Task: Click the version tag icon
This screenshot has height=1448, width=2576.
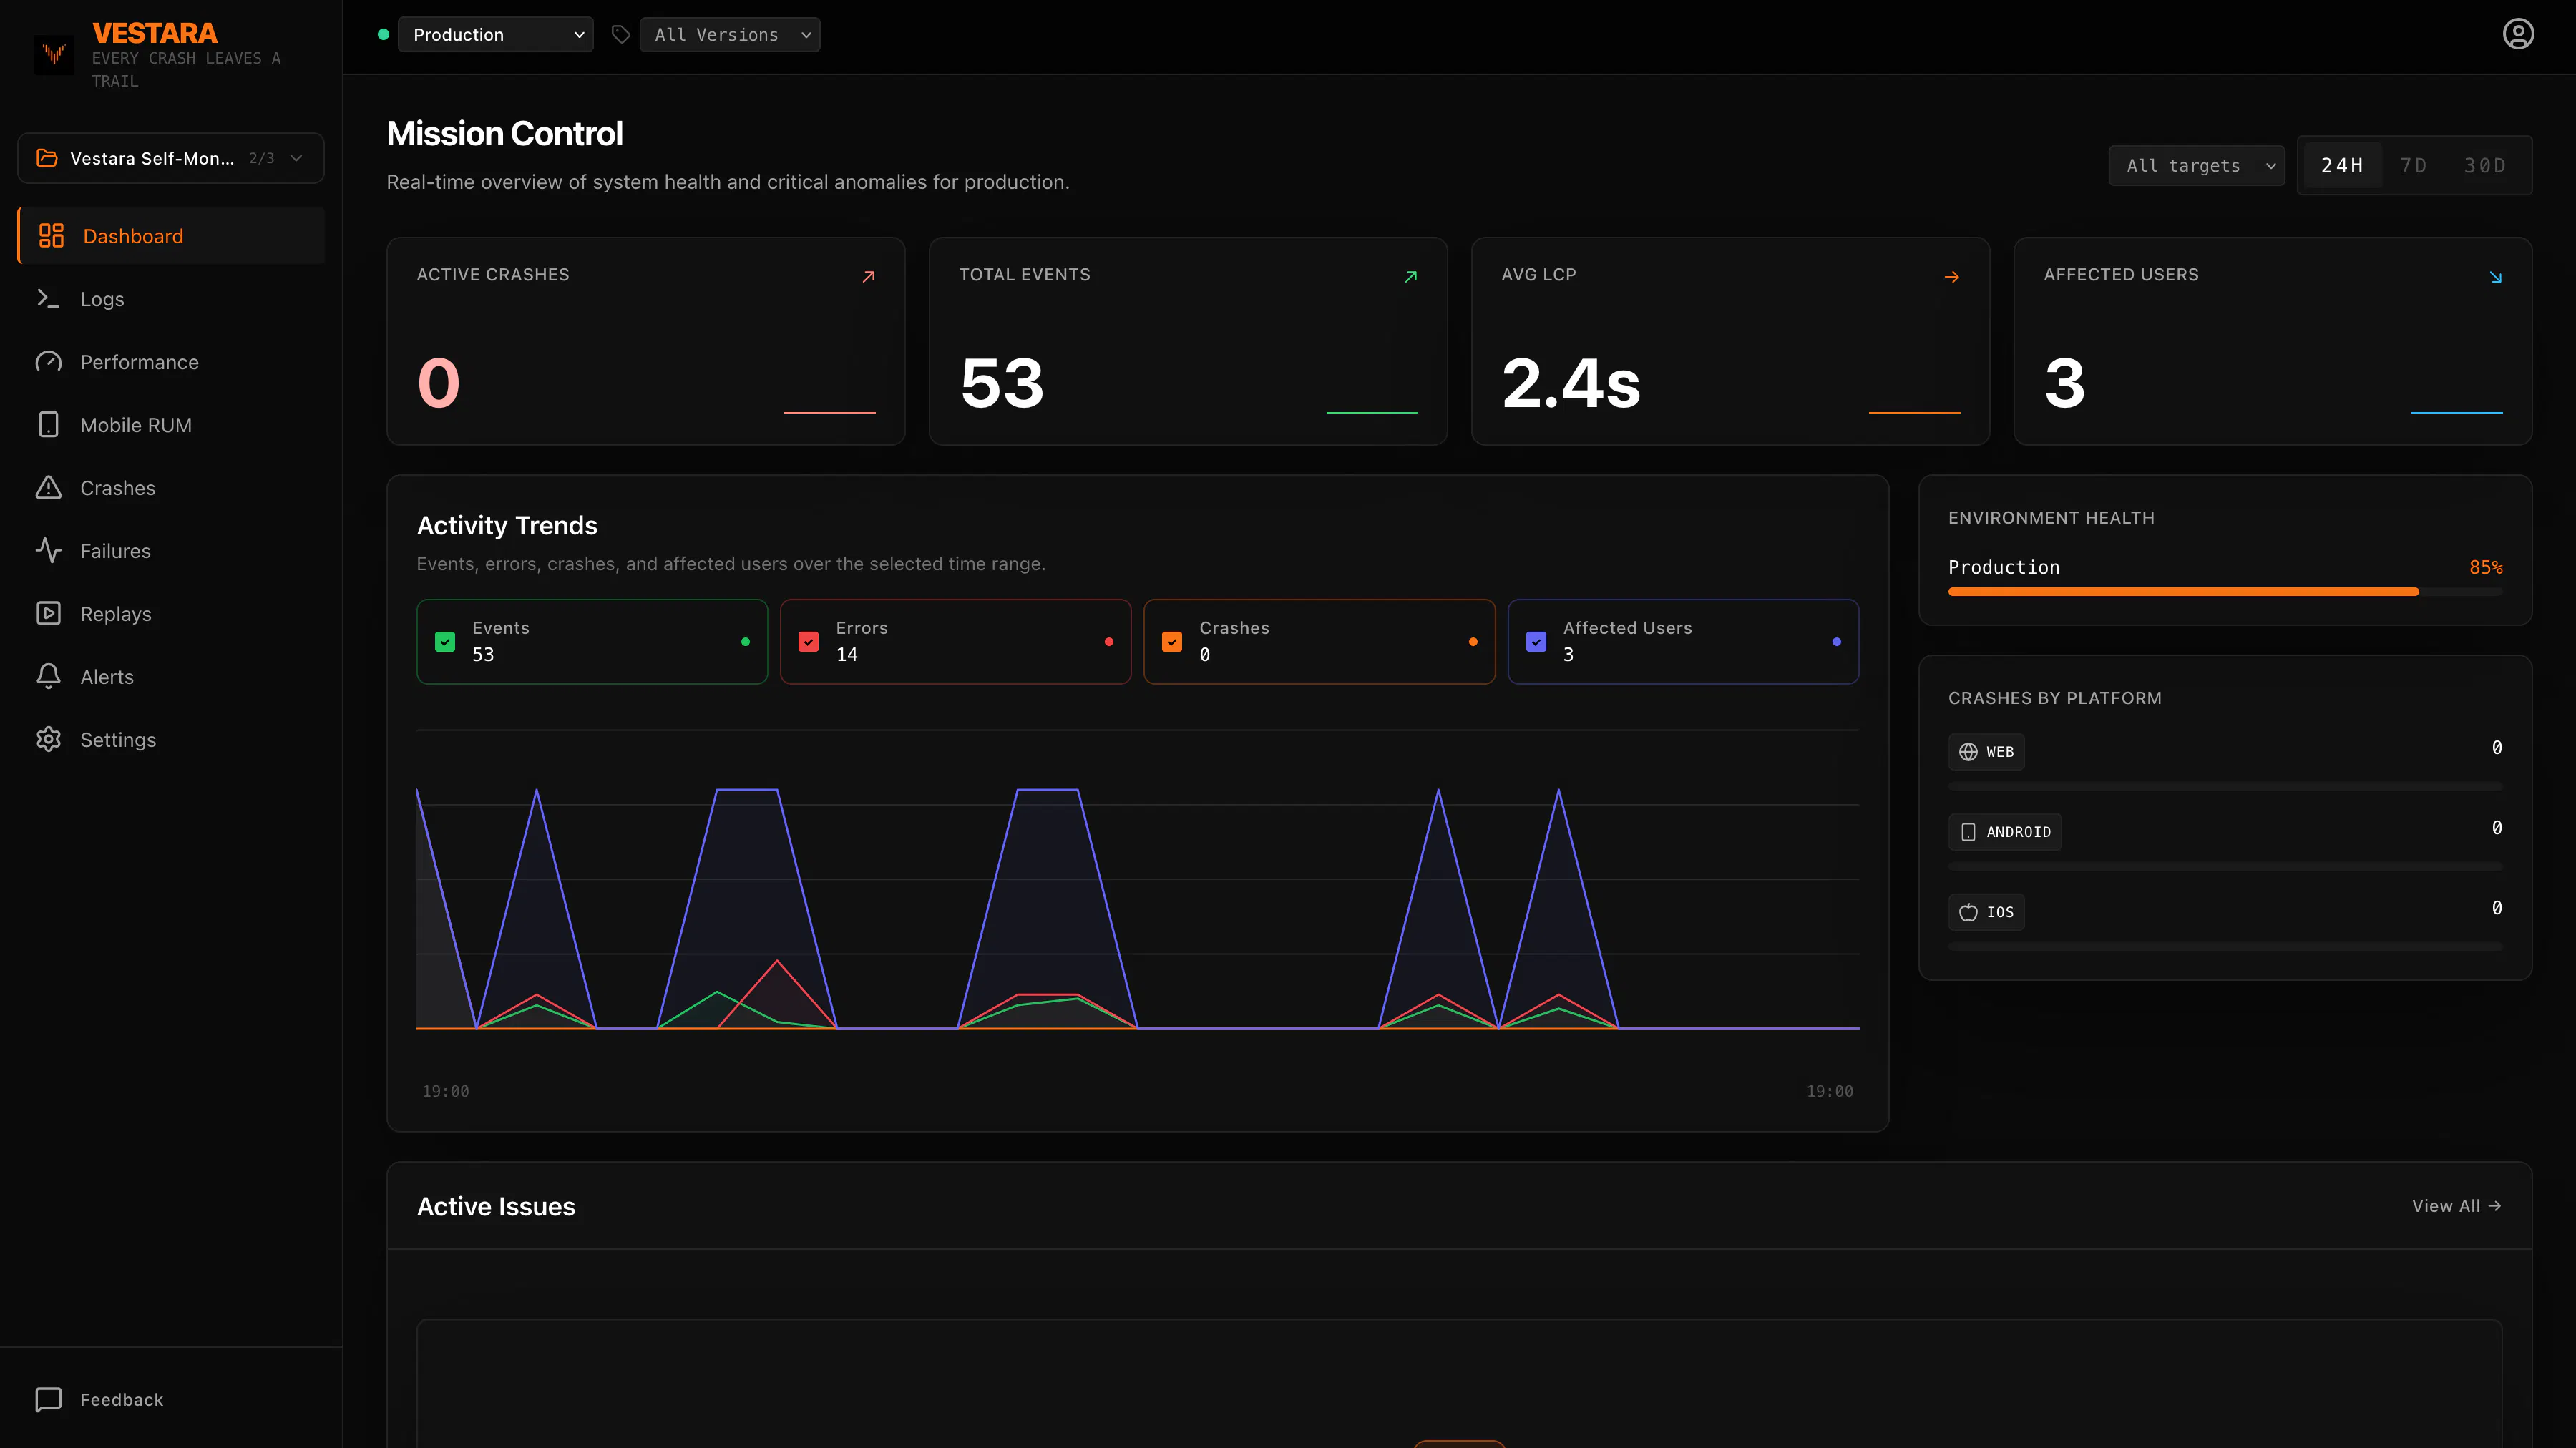Action: (x=620, y=35)
